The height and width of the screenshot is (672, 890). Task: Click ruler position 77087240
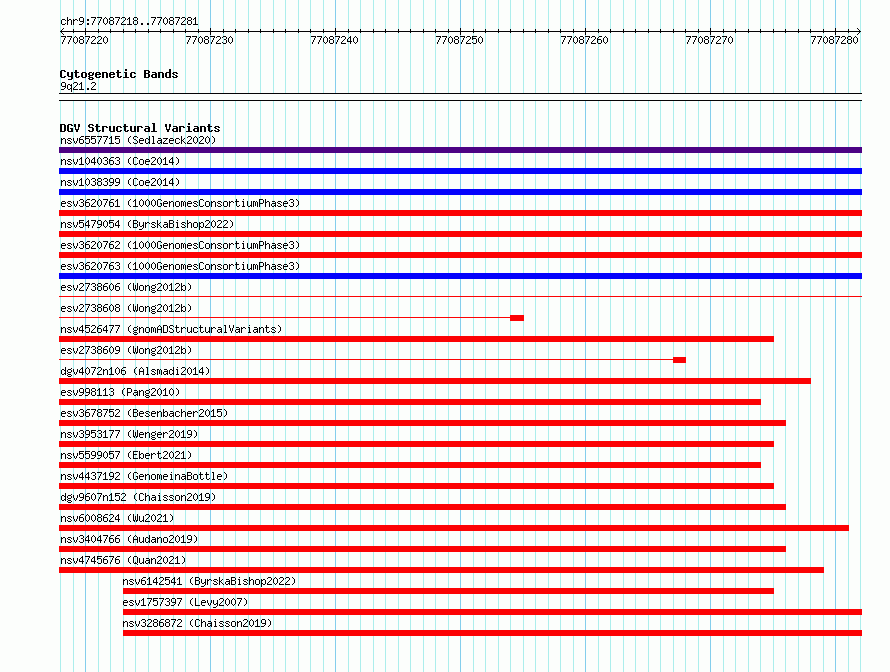pos(334,40)
